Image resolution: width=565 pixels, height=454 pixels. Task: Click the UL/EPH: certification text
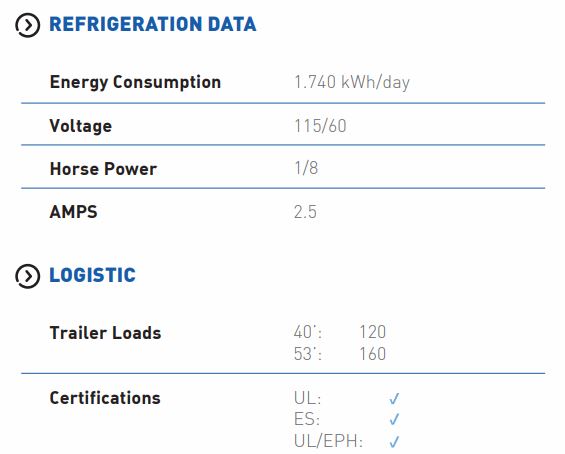328,441
